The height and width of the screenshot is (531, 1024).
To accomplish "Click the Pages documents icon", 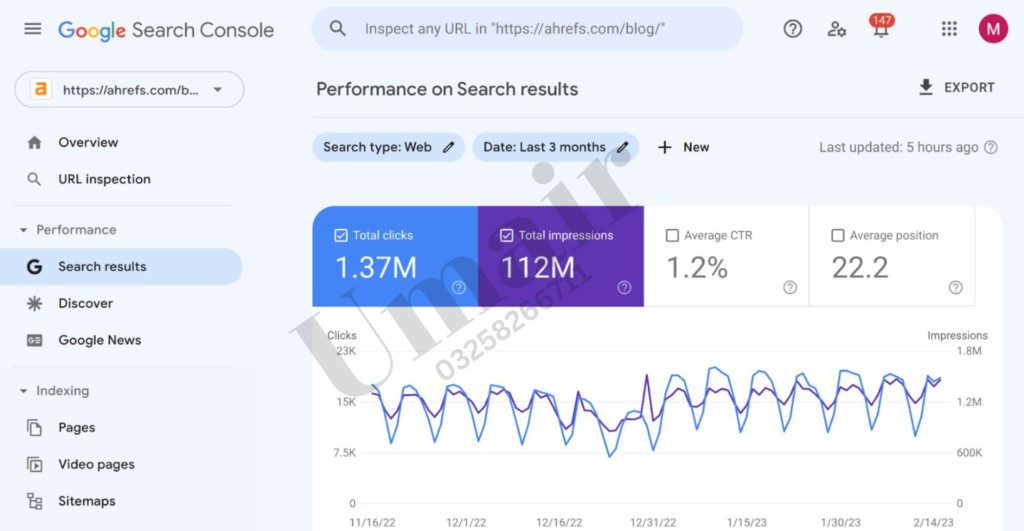I will 35,428.
